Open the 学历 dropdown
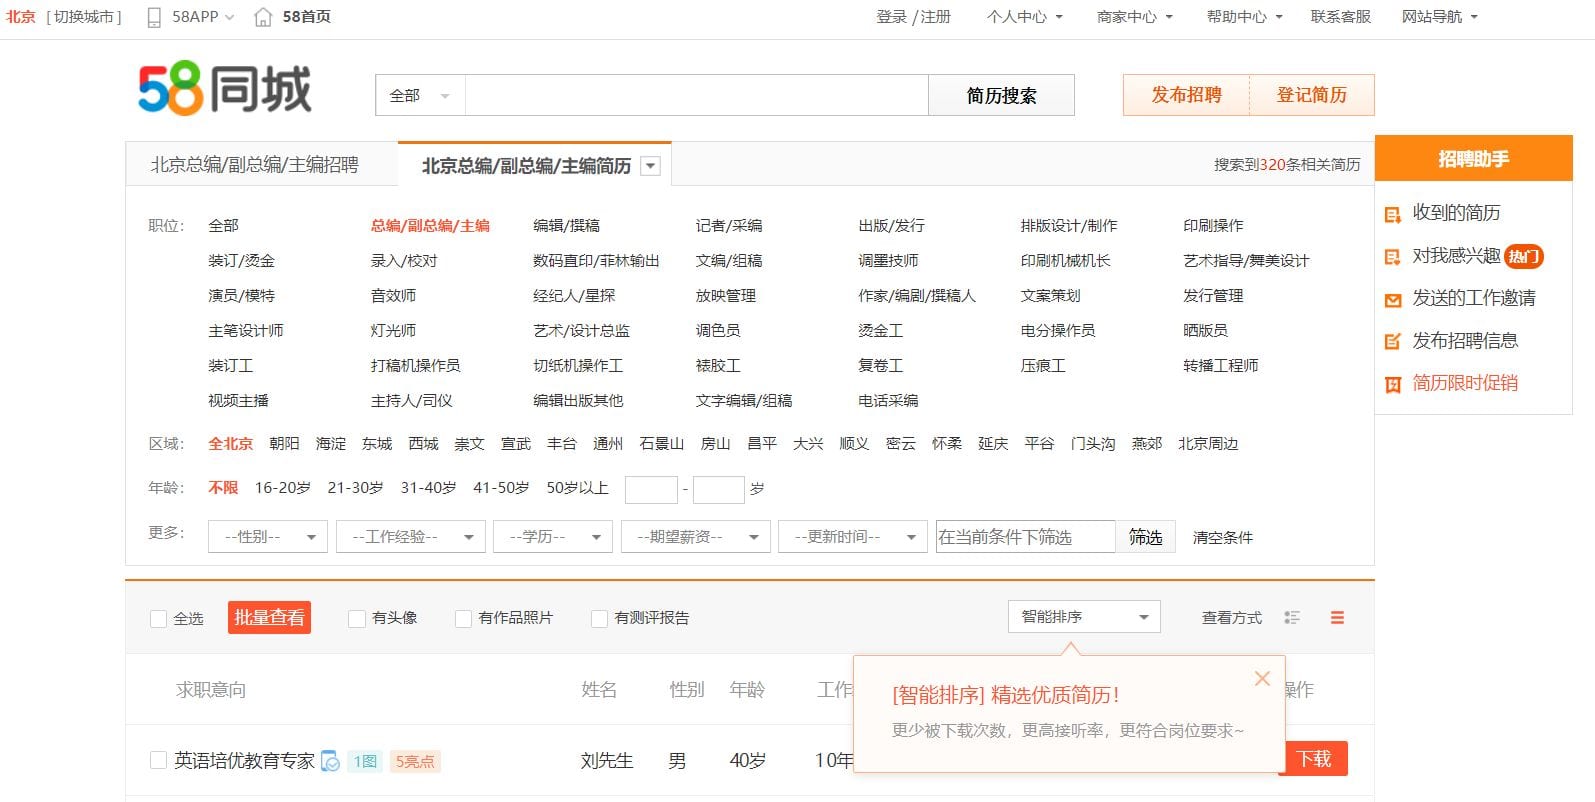Image resolution: width=1595 pixels, height=802 pixels. [x=553, y=537]
